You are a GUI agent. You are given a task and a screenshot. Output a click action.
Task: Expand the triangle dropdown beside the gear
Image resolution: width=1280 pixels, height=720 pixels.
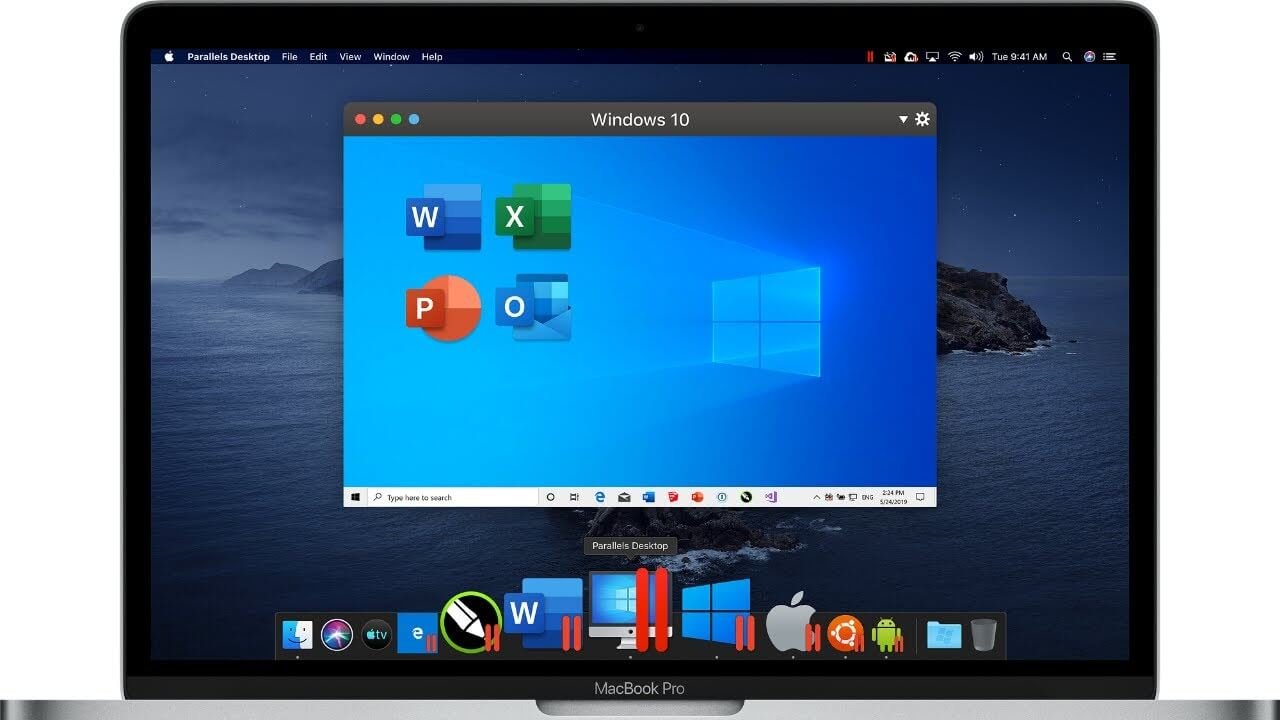(903, 119)
